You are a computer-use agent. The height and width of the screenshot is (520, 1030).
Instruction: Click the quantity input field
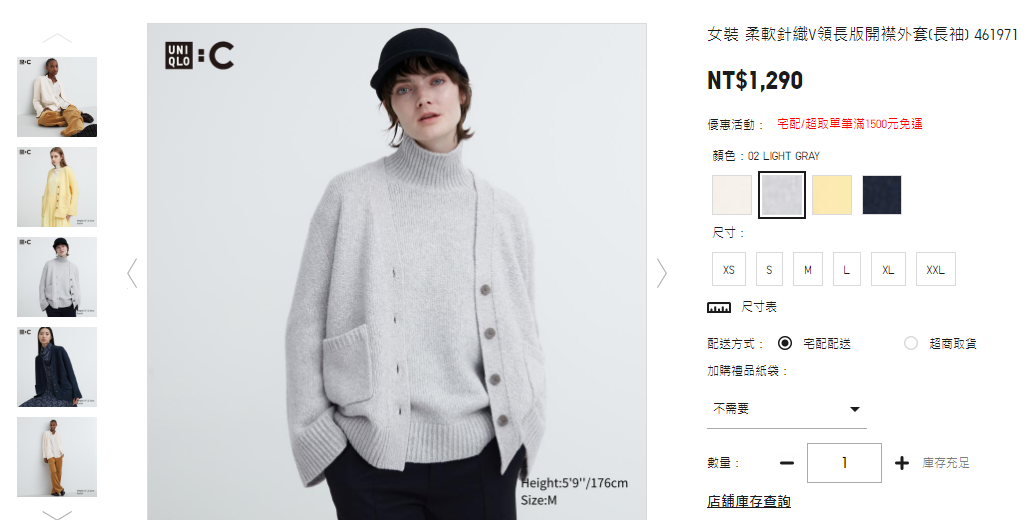(844, 463)
